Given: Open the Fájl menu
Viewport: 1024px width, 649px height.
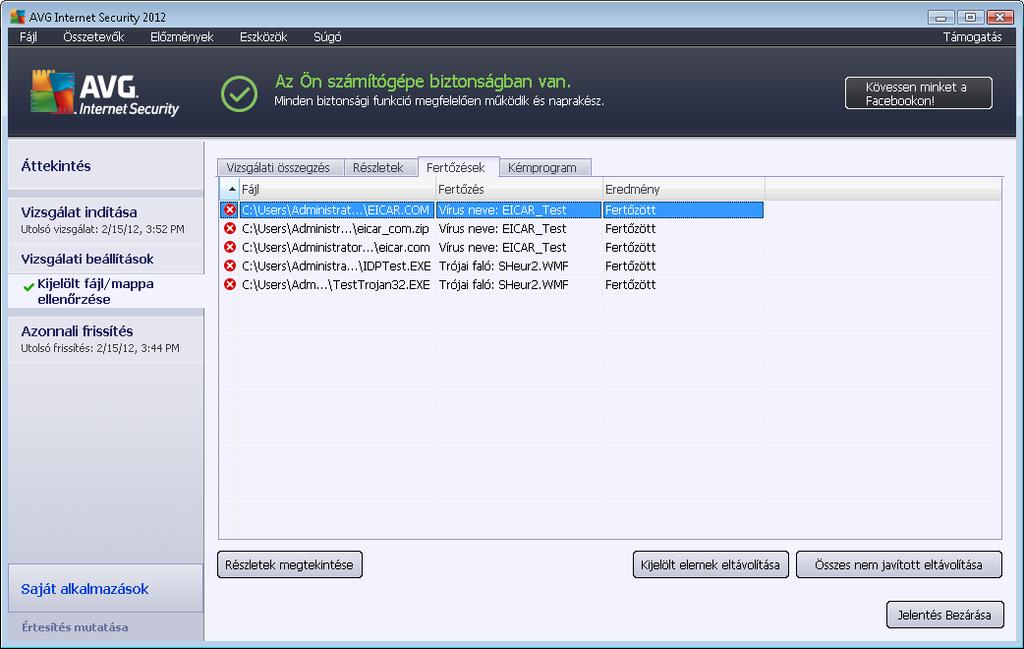Looking at the screenshot, I should pyautogui.click(x=28, y=37).
